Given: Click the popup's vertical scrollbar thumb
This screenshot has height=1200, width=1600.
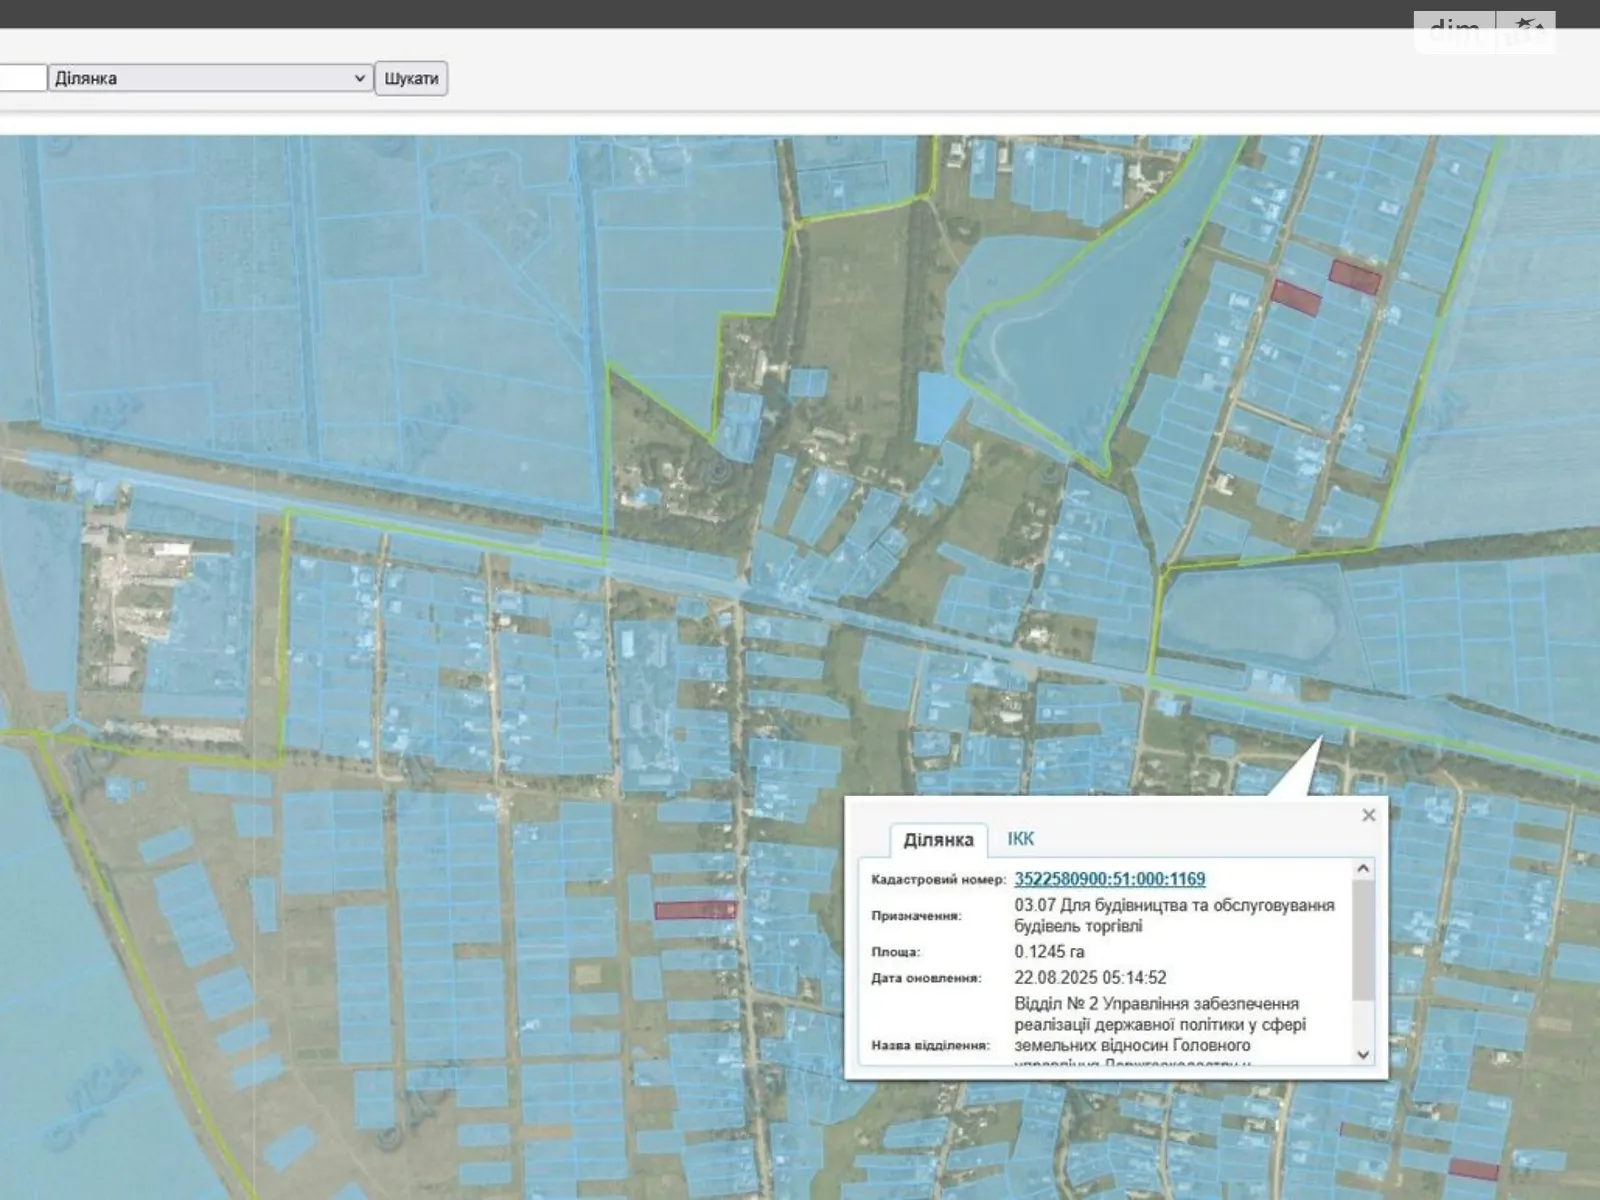Looking at the screenshot, I should (1362, 940).
